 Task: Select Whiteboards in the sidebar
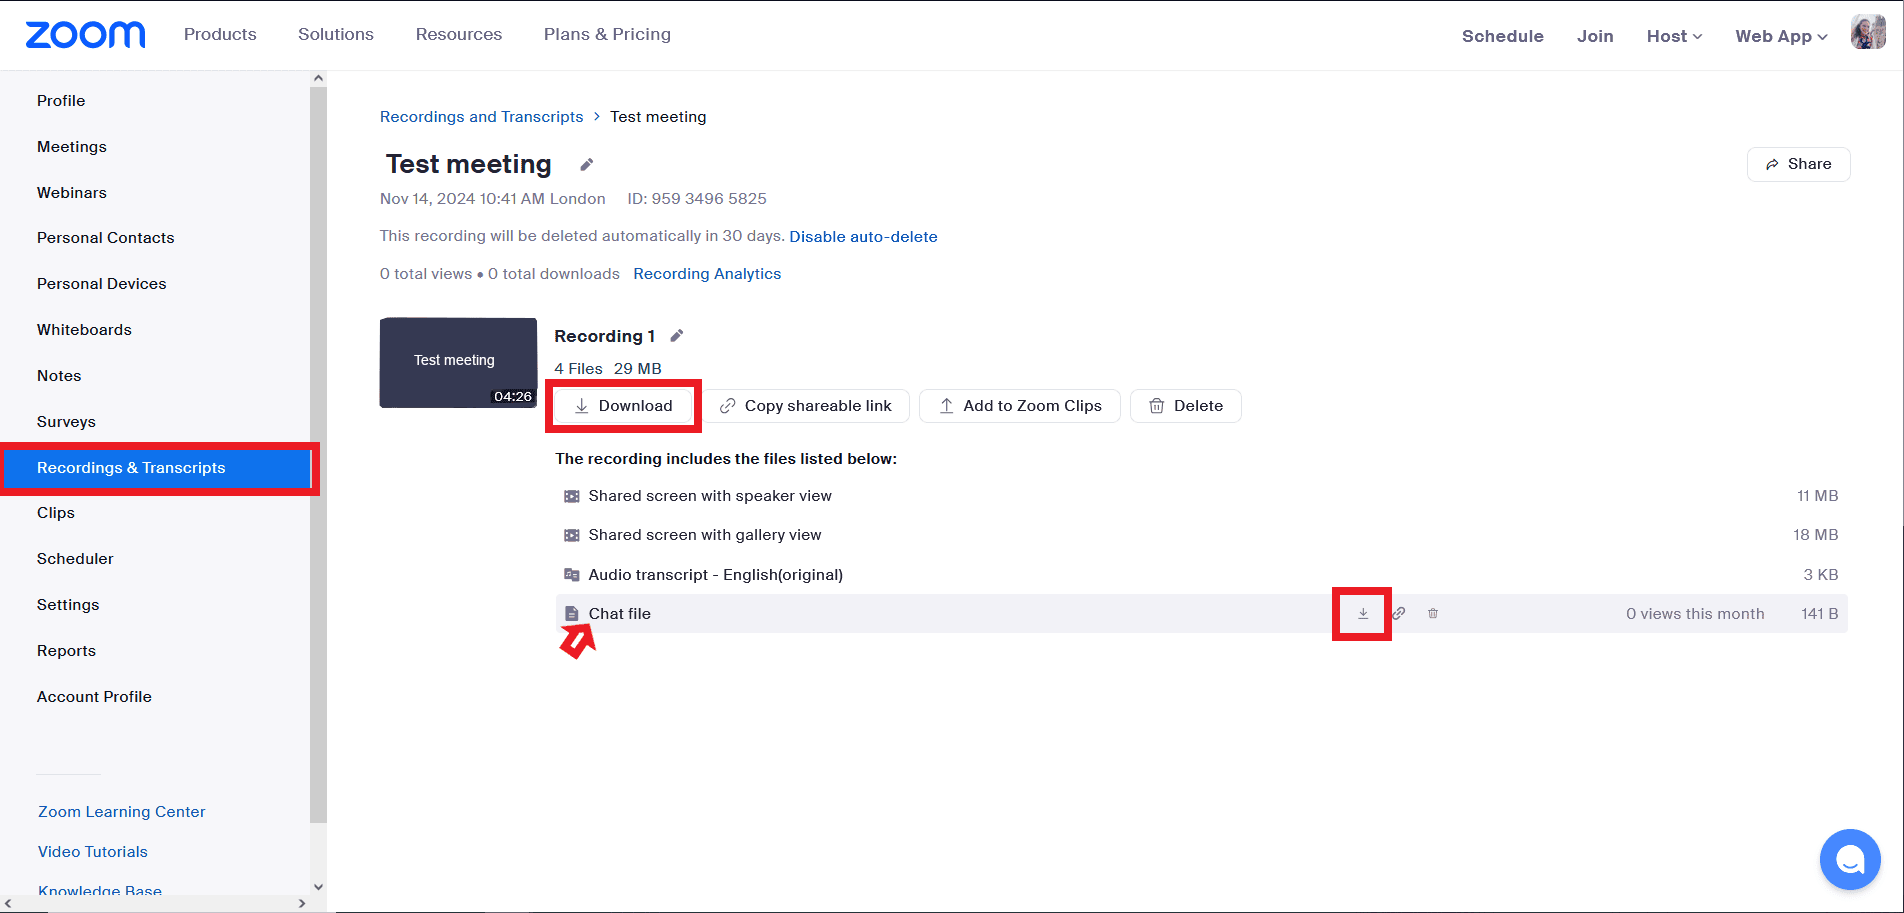(84, 330)
